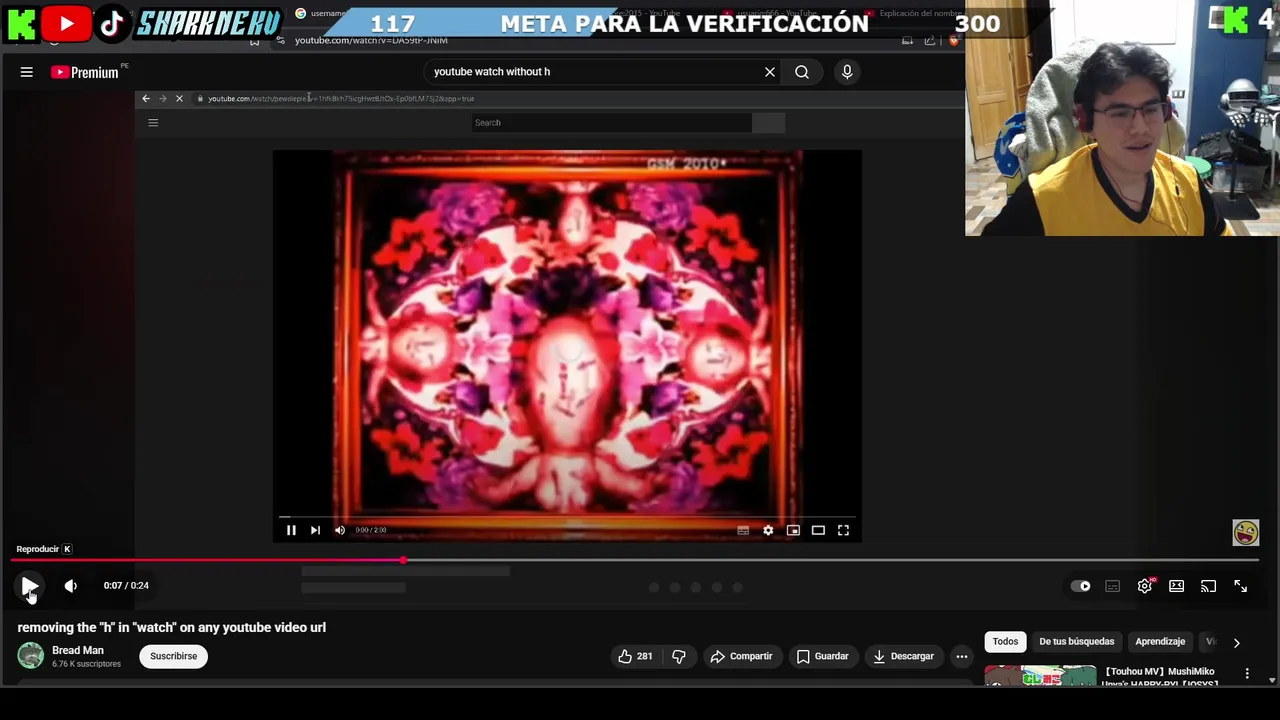Subscribe with the Suscribirse button
1280x720 pixels.
[174, 656]
